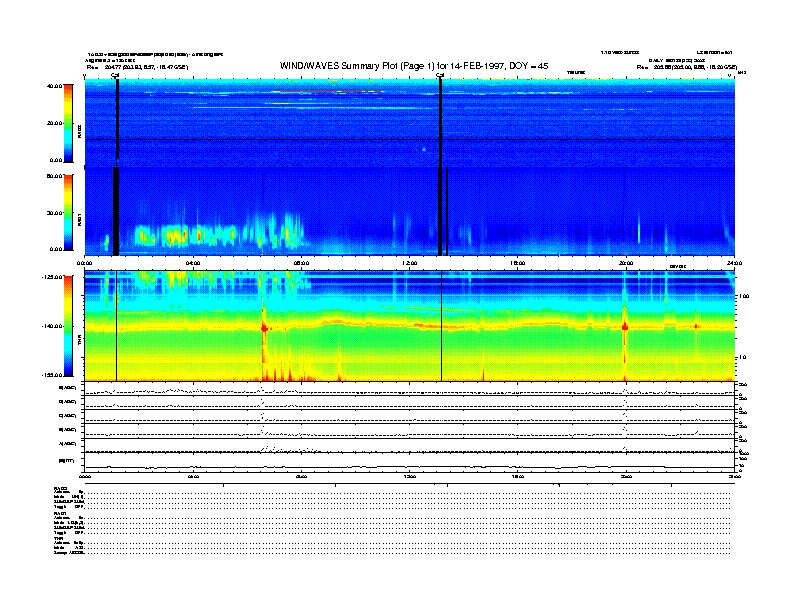Select the 40.00 label on the top color bar
The width and height of the screenshot is (792, 612).
click(x=55, y=86)
